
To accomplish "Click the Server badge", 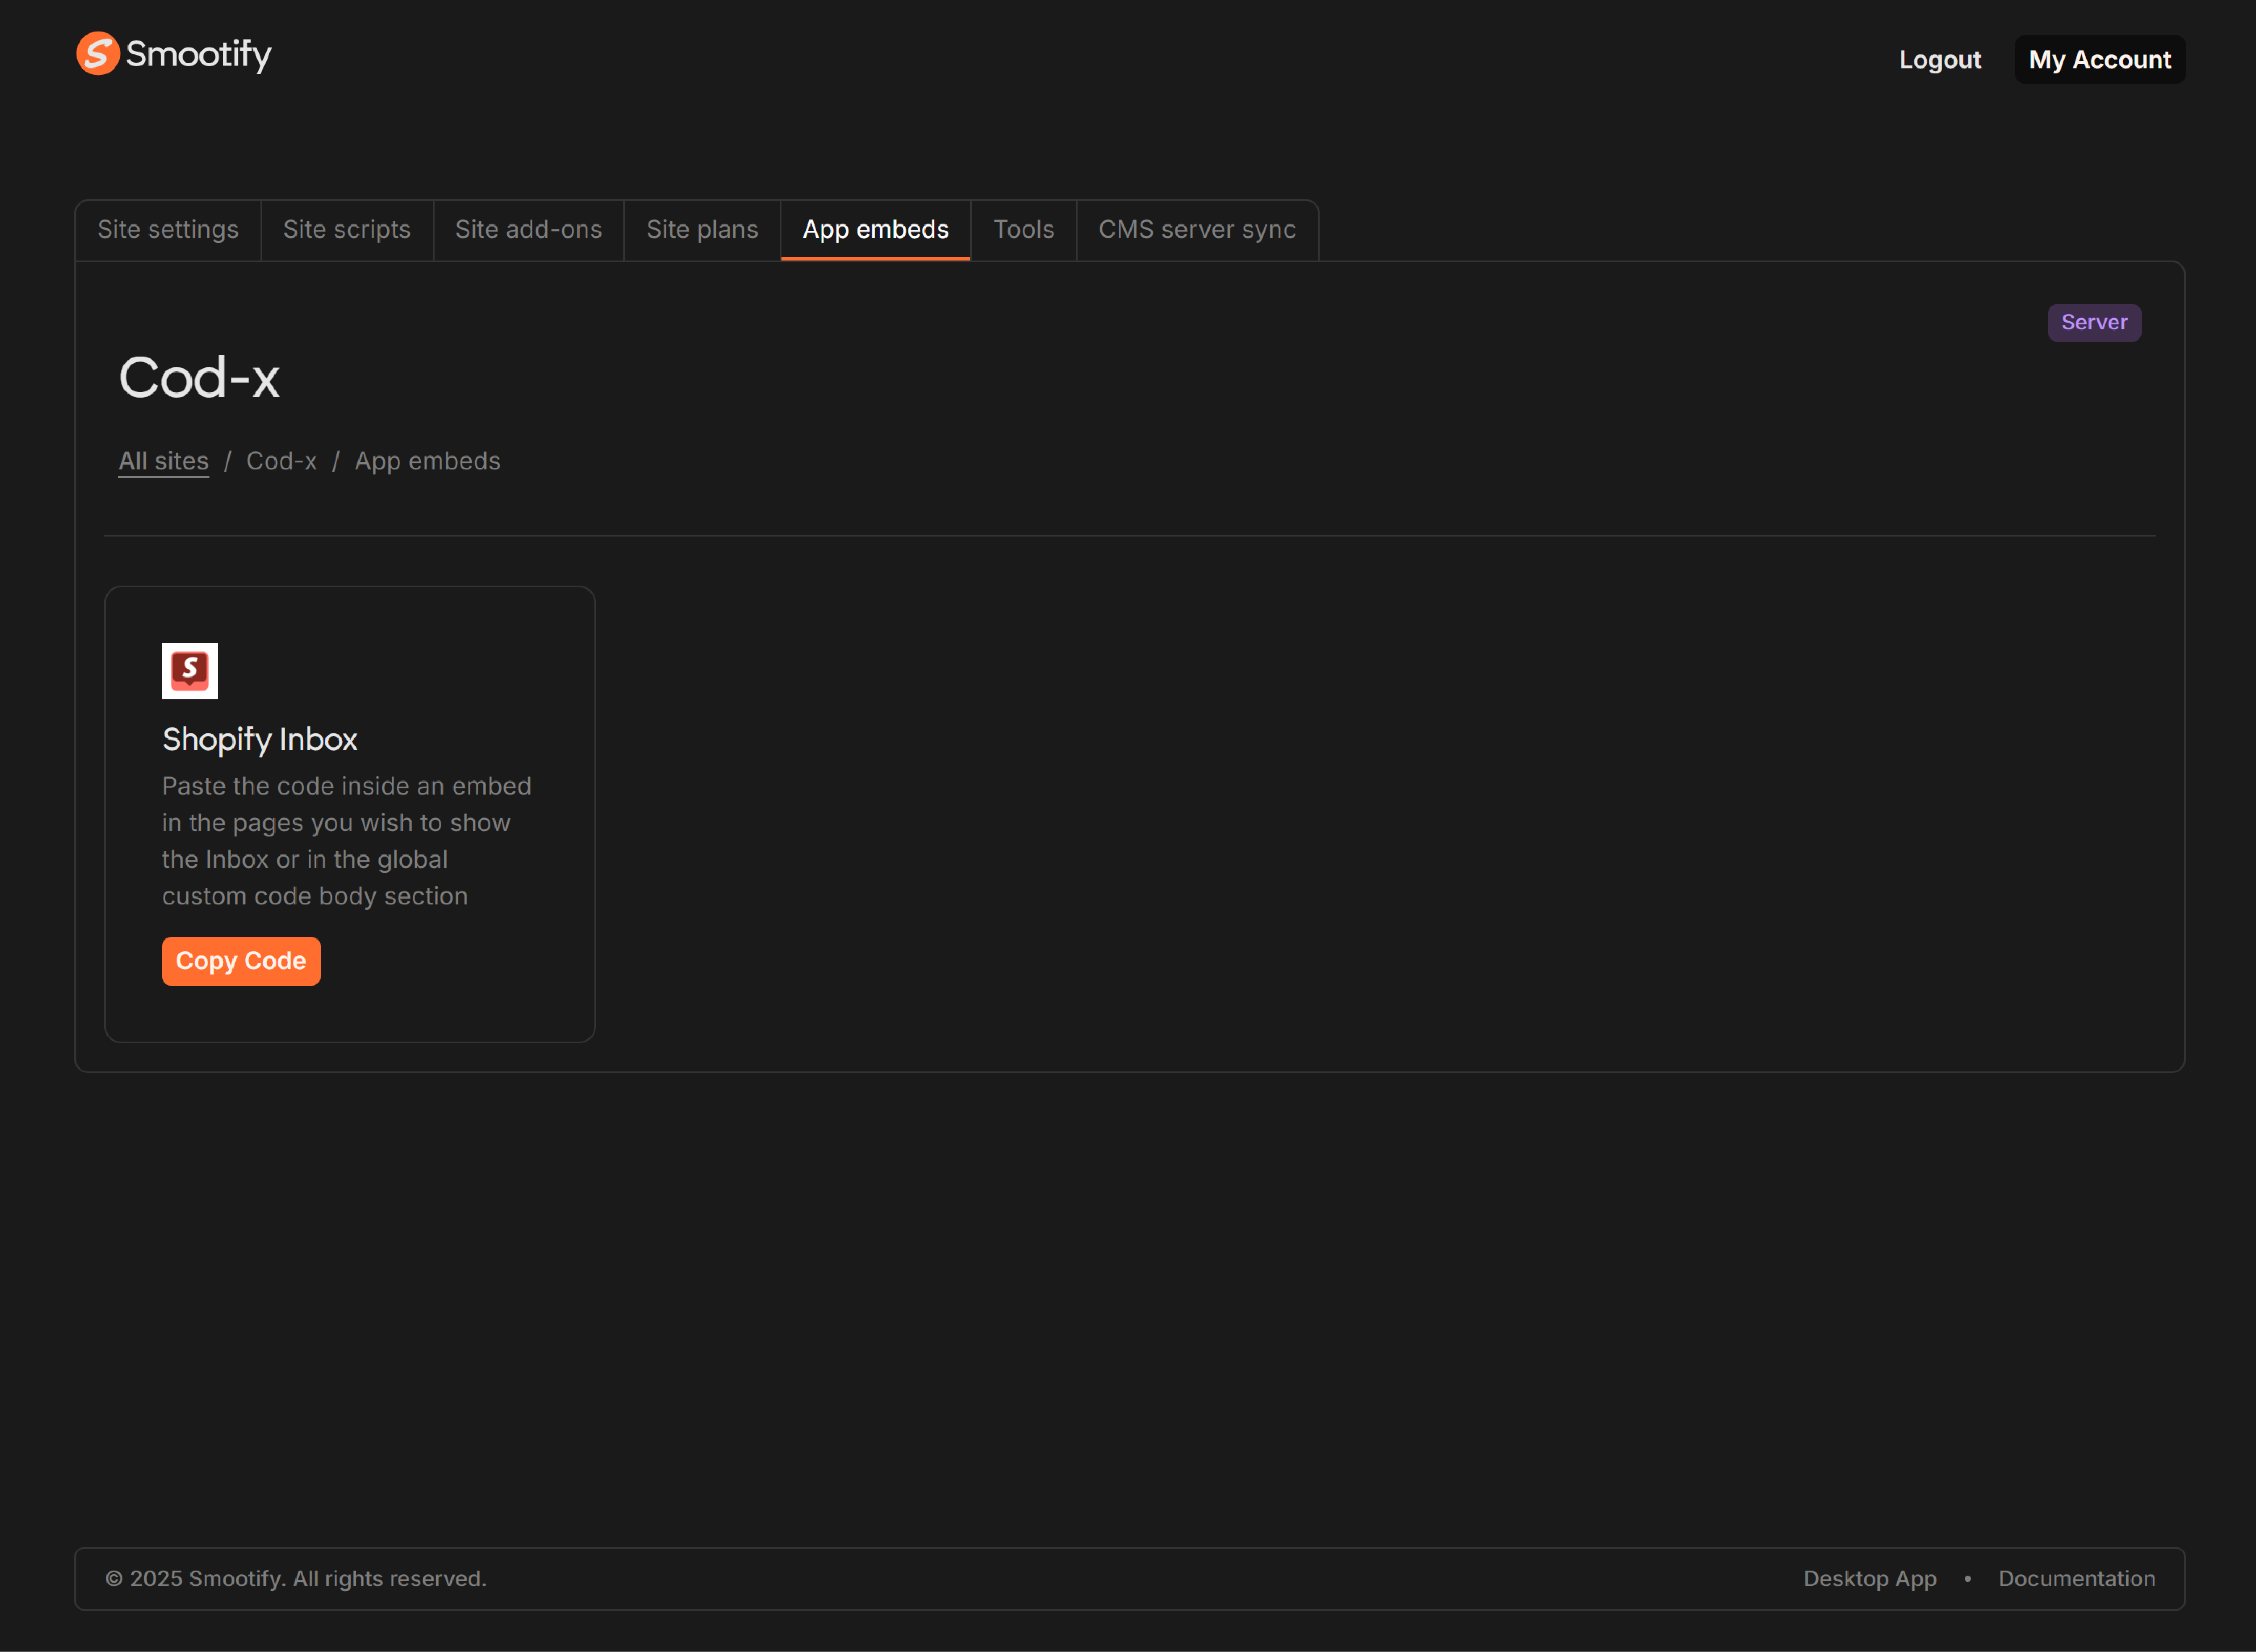I will pos(2094,322).
